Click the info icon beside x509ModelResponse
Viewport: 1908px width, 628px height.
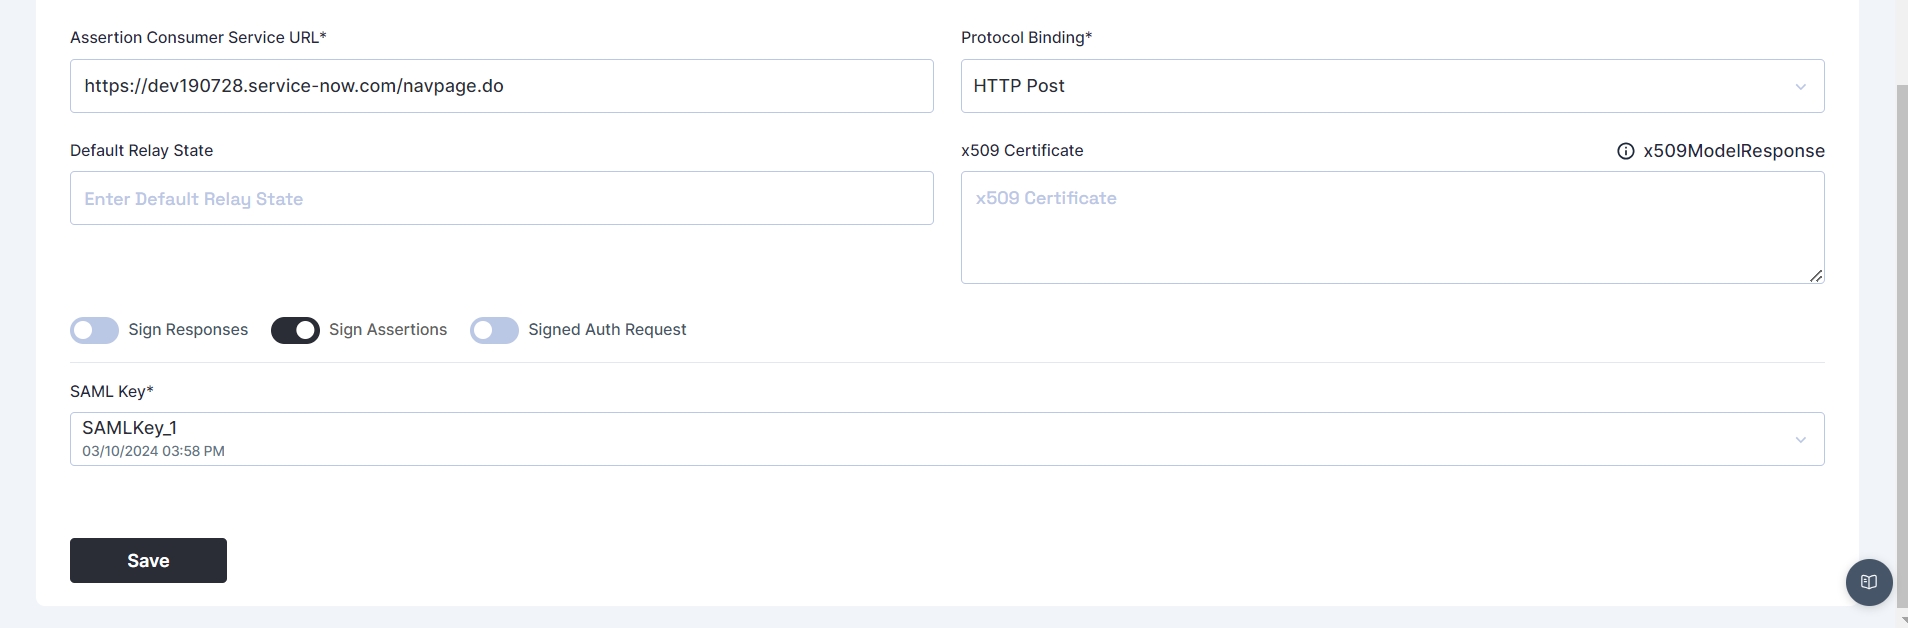[1626, 151]
